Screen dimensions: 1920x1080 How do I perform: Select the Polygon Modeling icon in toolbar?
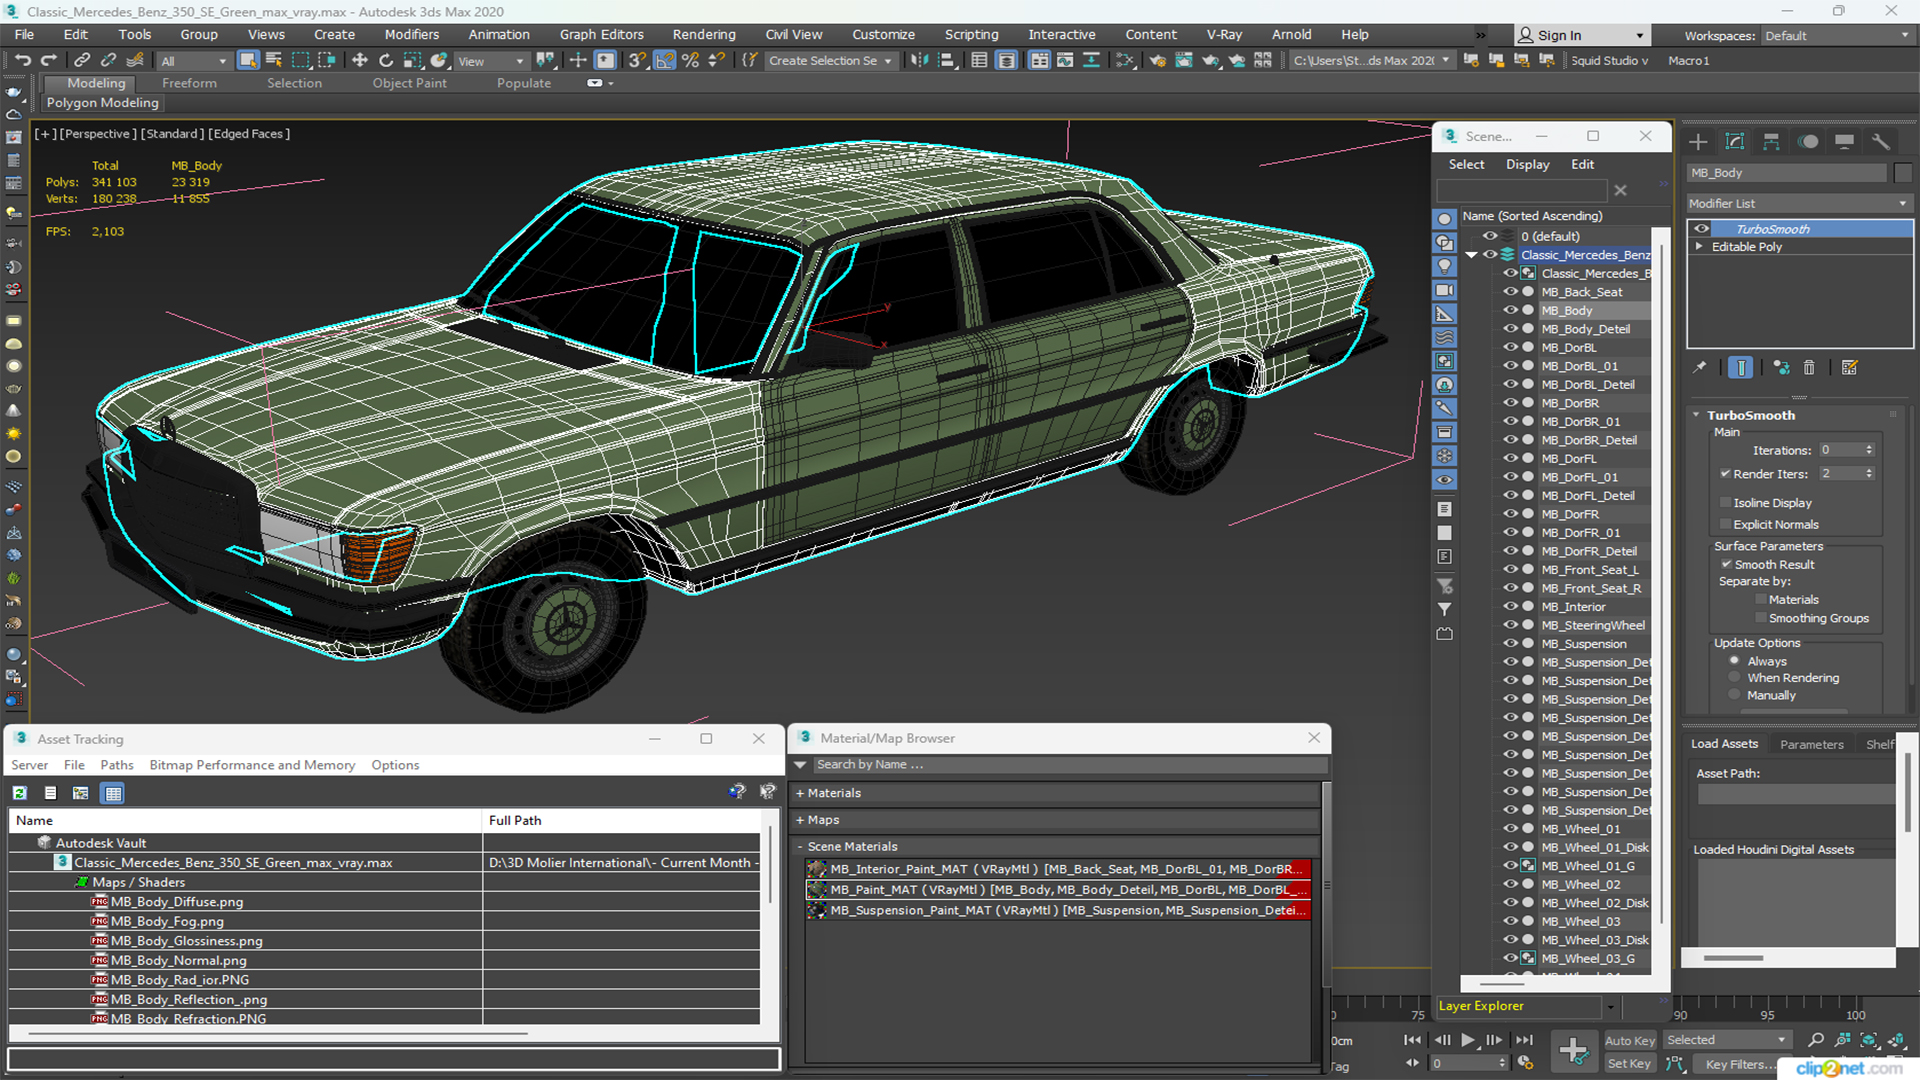coord(103,103)
